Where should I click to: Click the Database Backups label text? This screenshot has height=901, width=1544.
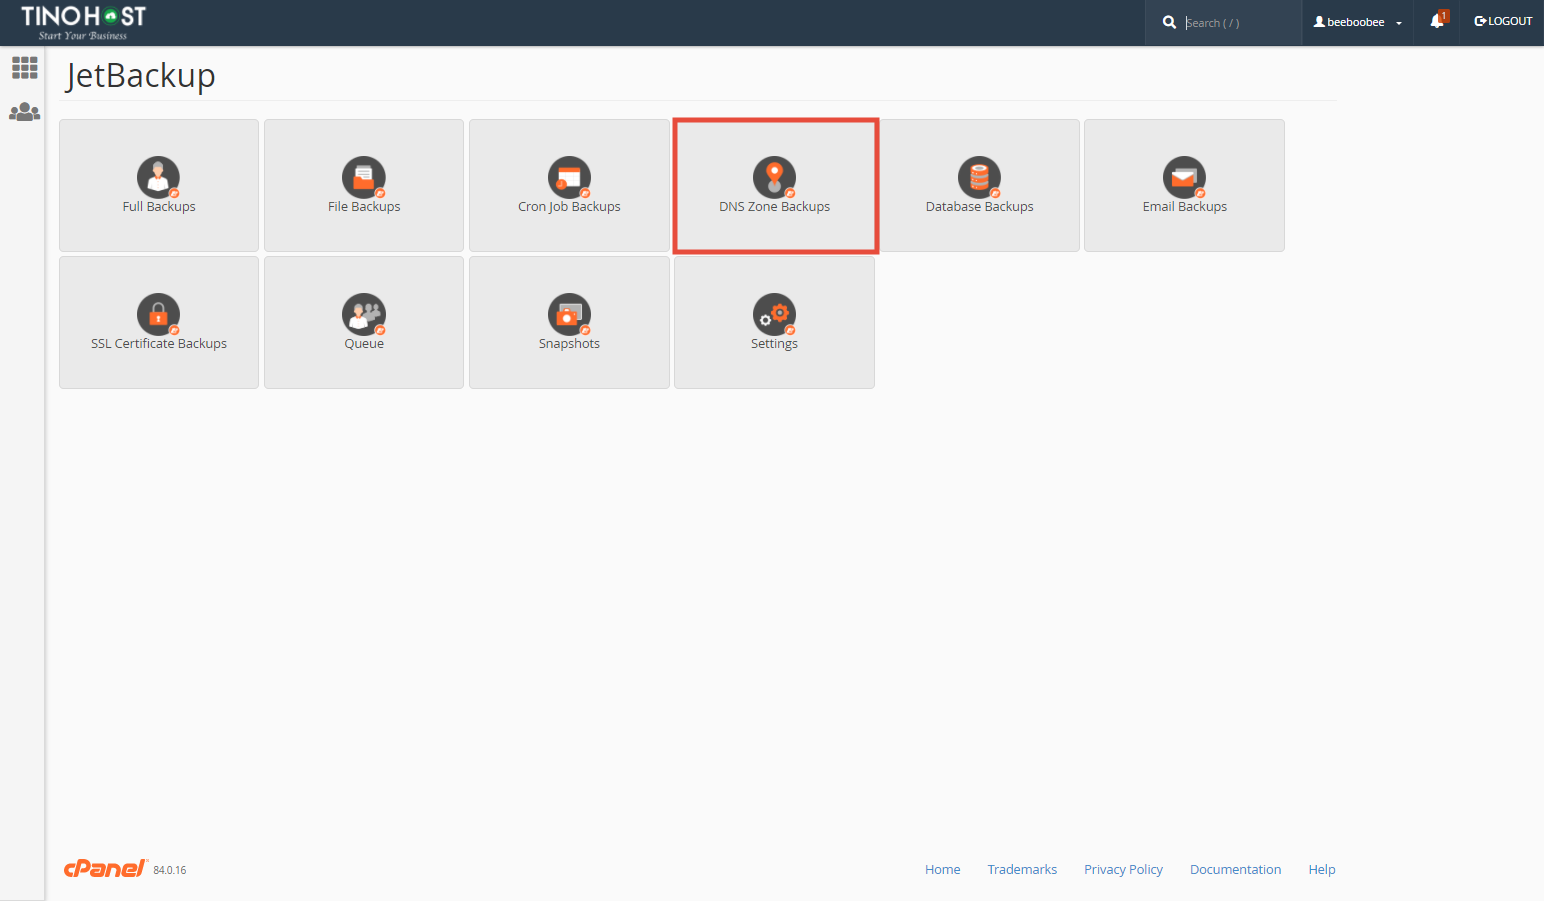click(x=980, y=207)
